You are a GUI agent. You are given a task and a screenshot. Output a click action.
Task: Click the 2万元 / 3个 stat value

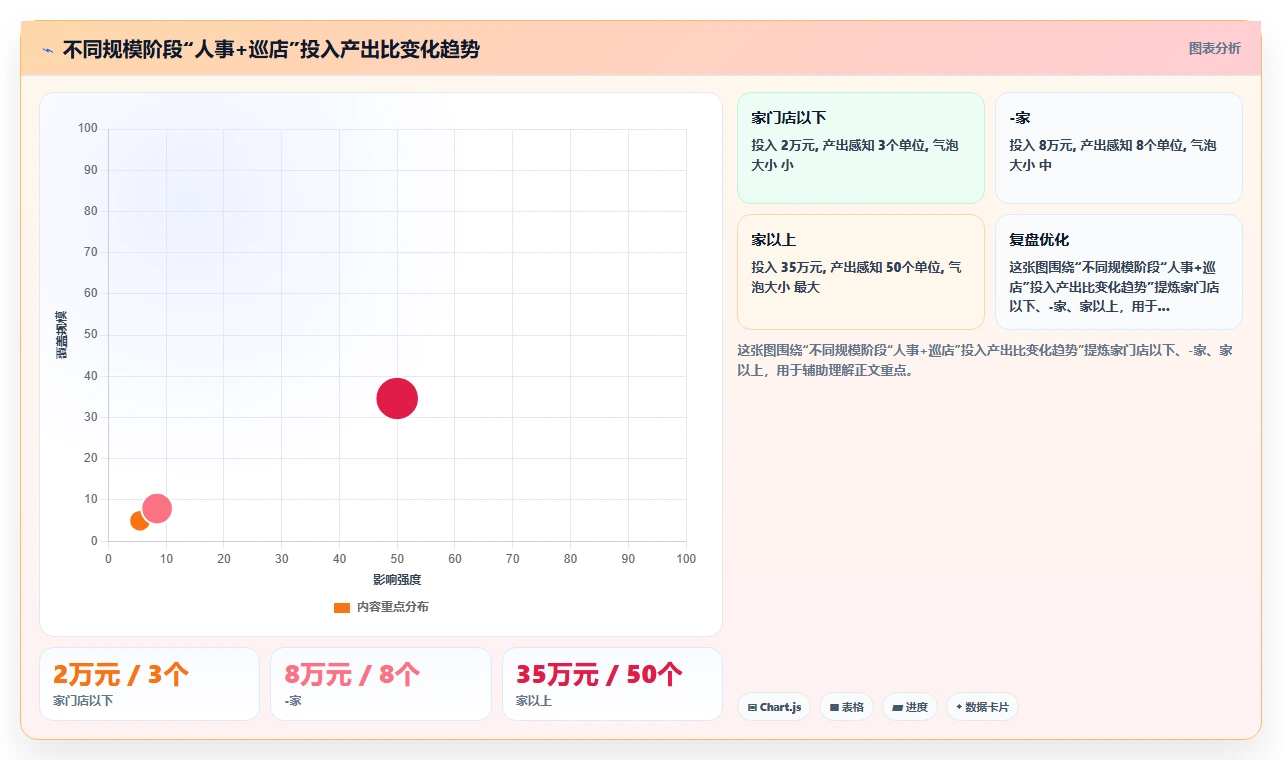[121, 674]
